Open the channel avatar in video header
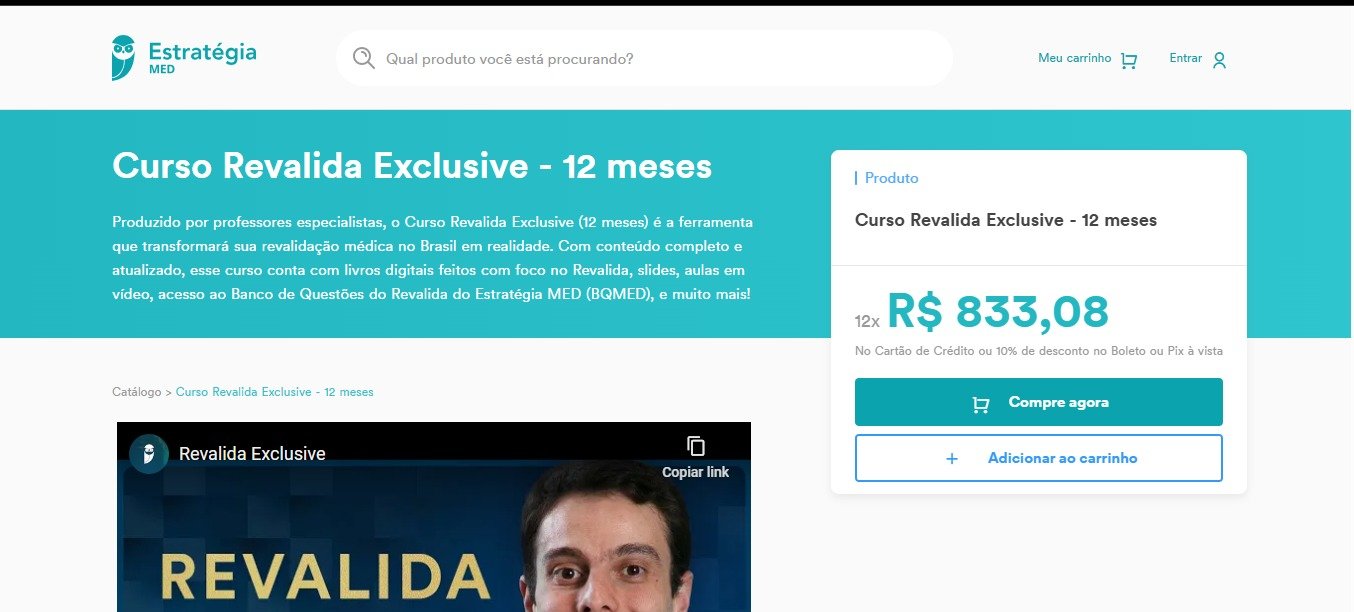The height and width of the screenshot is (612, 1354). [x=149, y=454]
